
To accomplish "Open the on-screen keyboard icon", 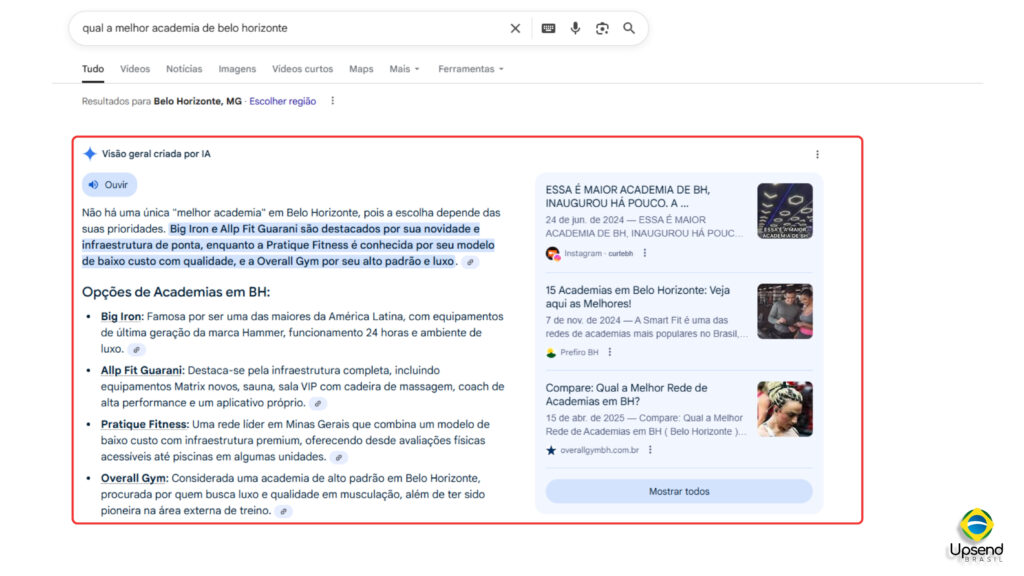I will point(549,28).
